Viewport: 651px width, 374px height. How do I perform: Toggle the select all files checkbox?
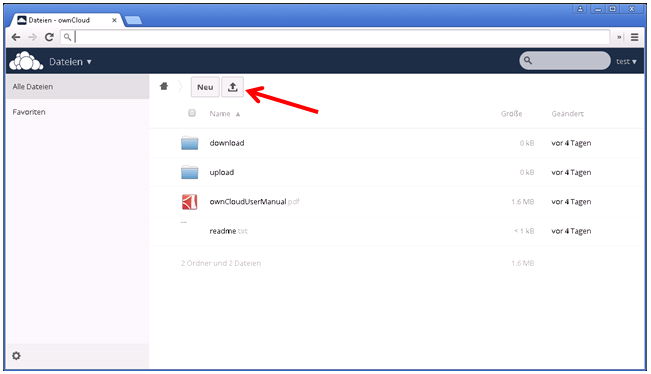[x=192, y=113]
